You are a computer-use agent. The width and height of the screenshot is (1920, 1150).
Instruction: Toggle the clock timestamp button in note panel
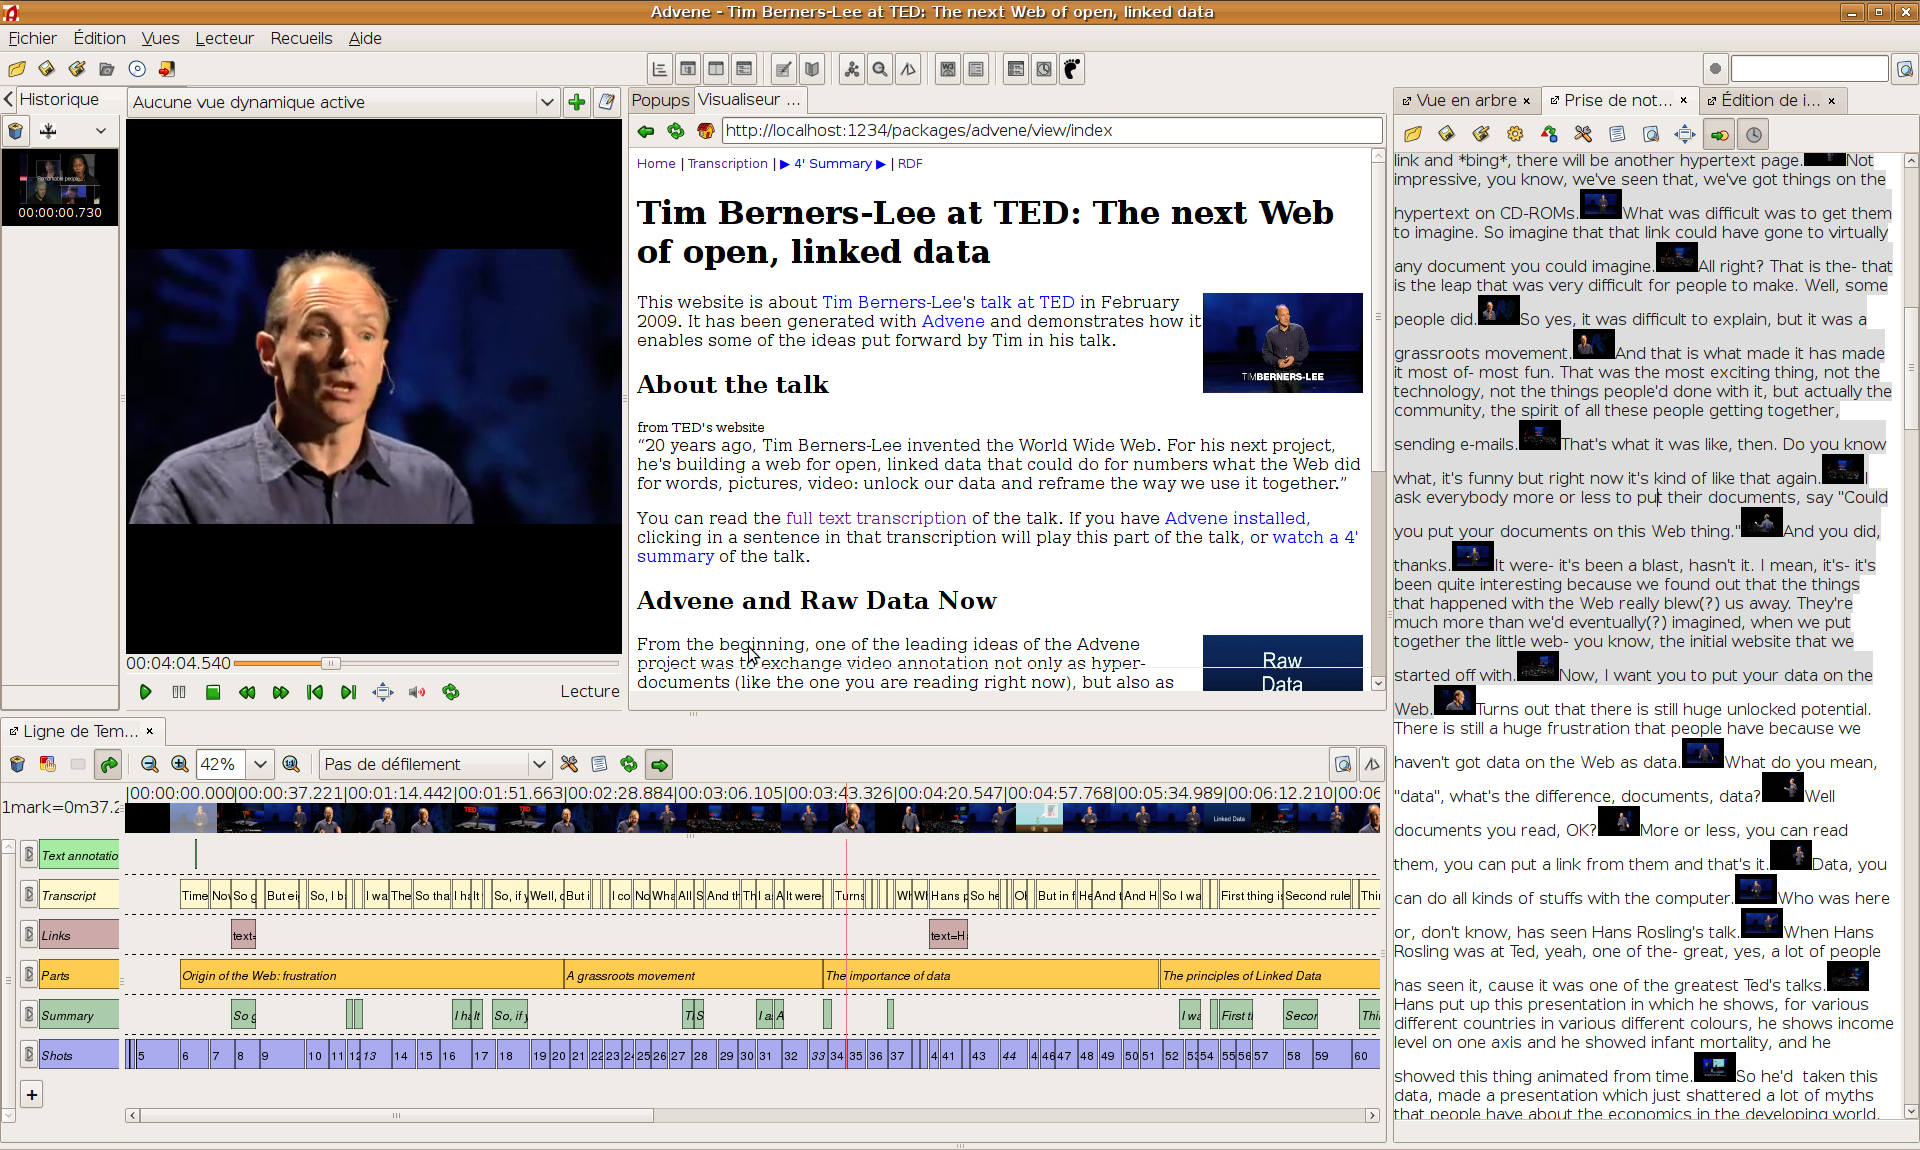point(1754,134)
